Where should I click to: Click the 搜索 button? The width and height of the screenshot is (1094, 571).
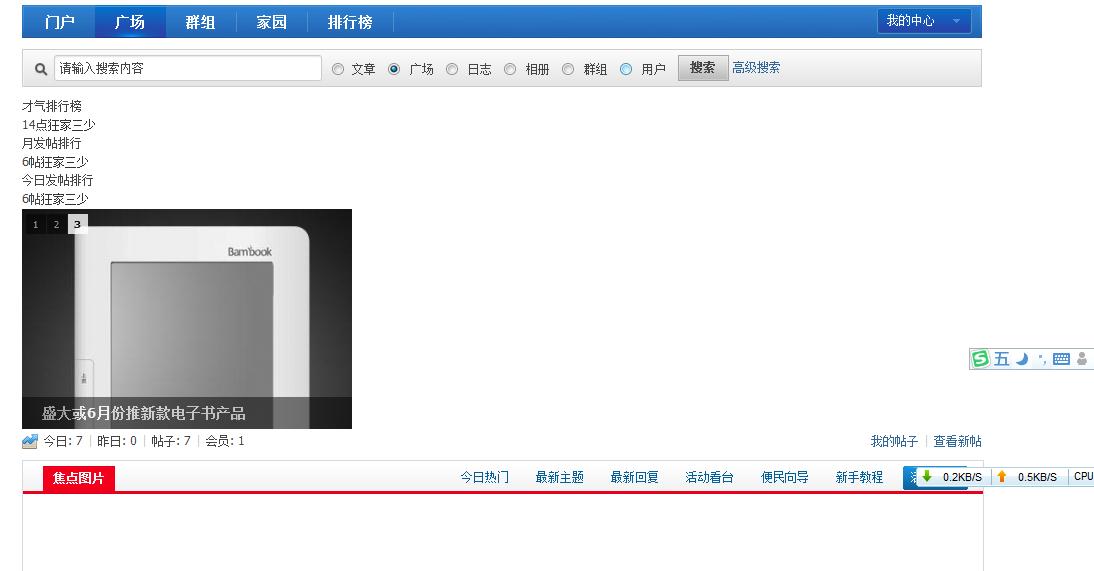click(x=703, y=68)
